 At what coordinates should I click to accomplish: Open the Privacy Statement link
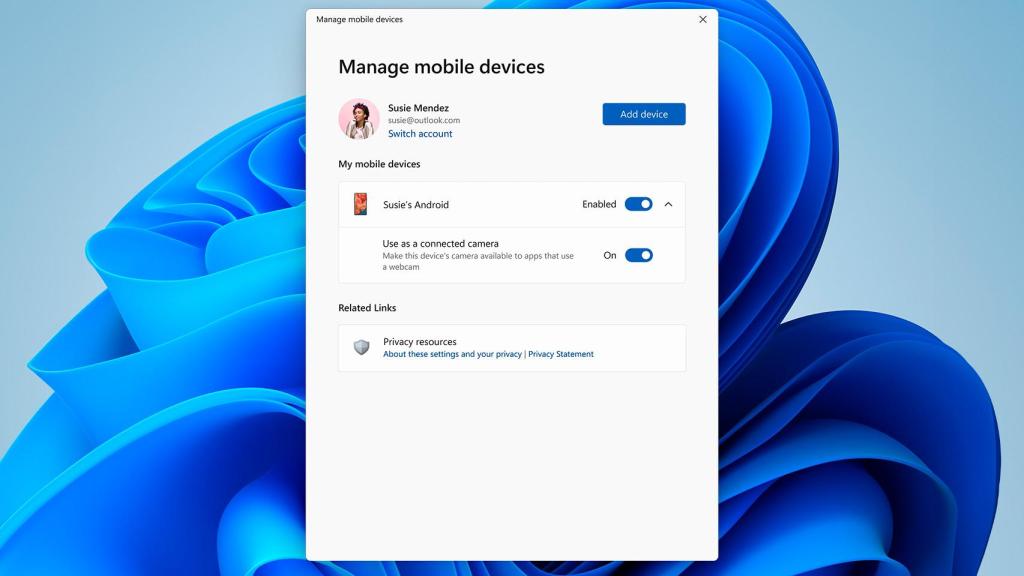[561, 353]
